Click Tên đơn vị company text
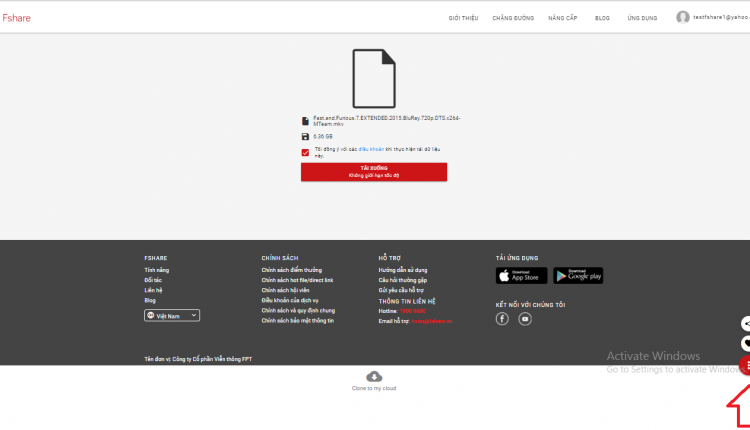The height and width of the screenshot is (430, 750). [198, 359]
